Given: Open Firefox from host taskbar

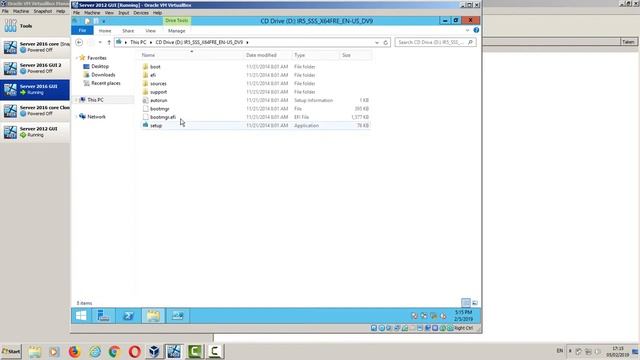Looking at the screenshot, I should point(74,351).
